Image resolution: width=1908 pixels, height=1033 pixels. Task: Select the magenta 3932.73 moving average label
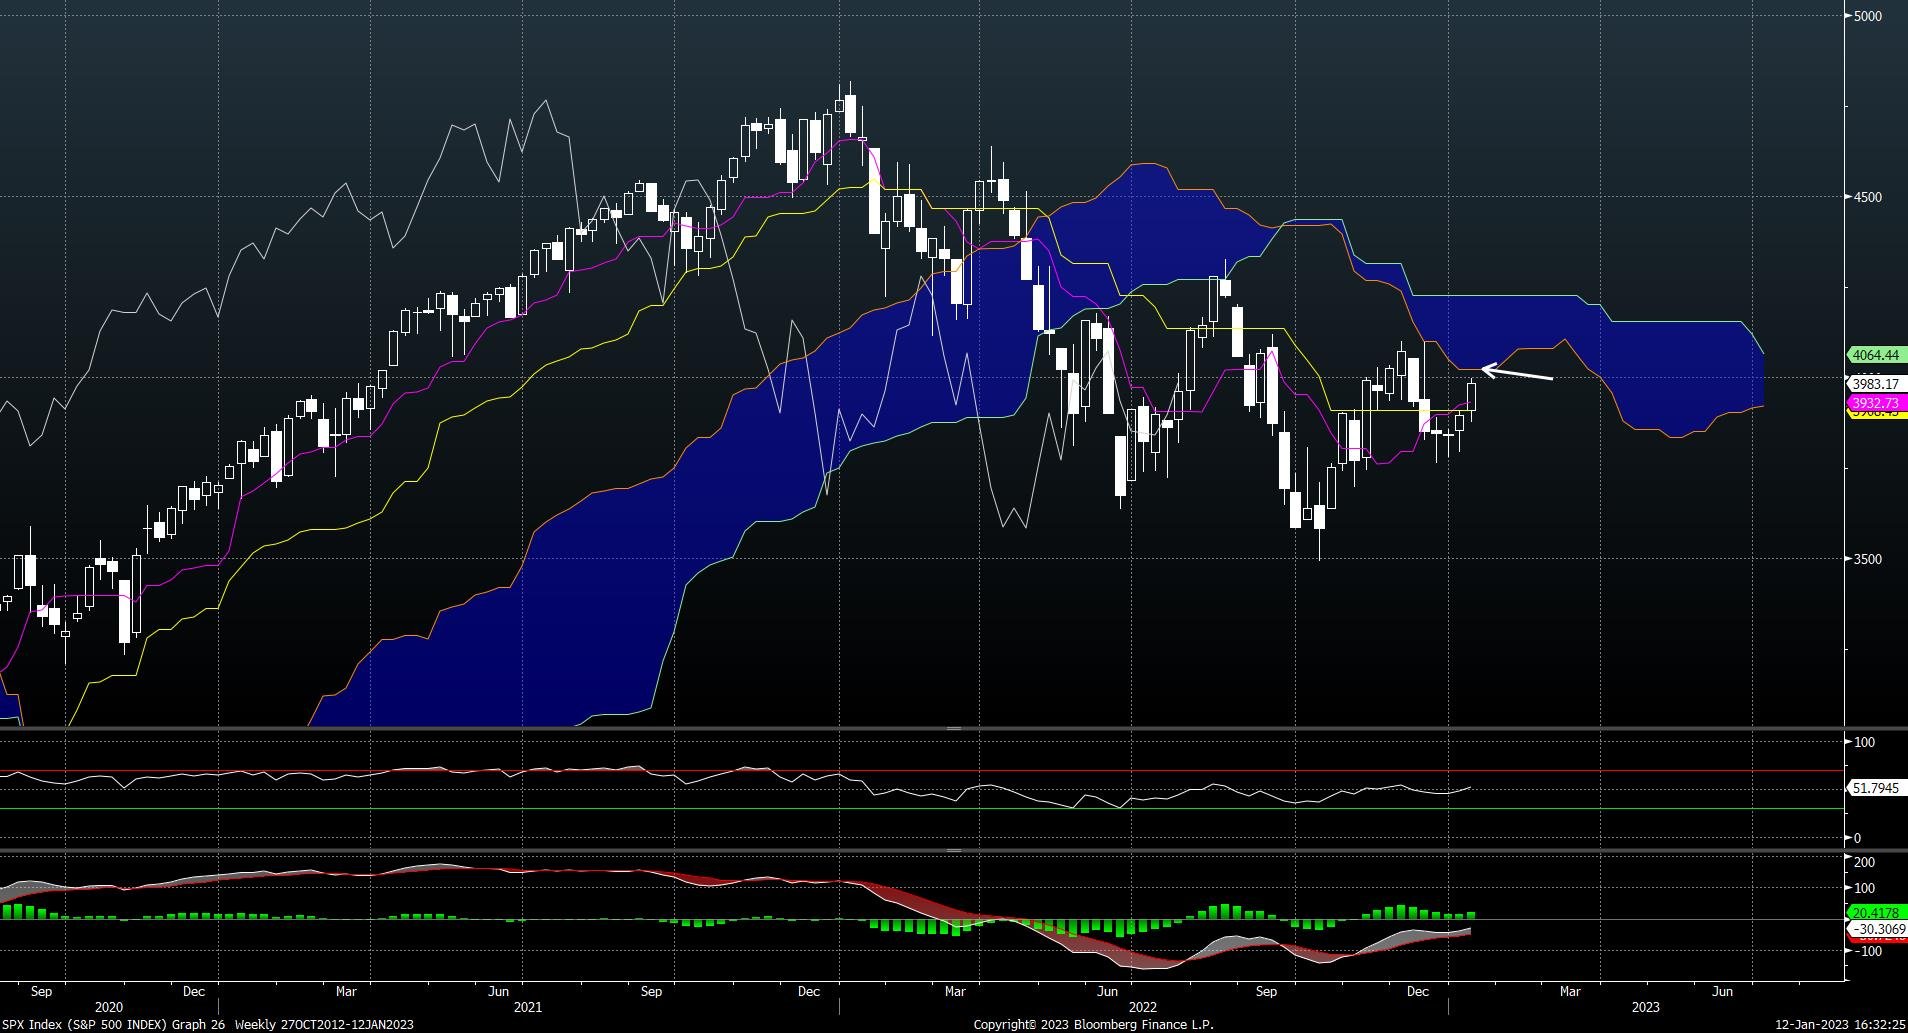pyautogui.click(x=1878, y=403)
